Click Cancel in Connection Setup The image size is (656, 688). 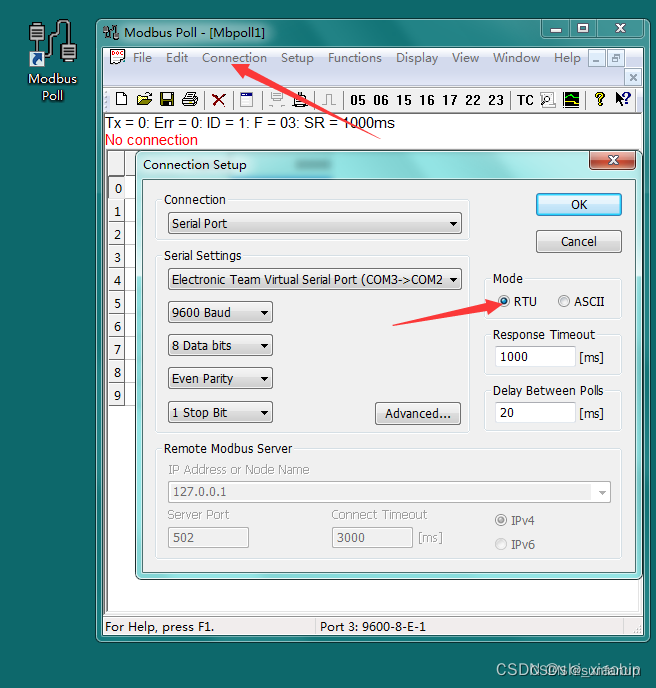coord(579,241)
